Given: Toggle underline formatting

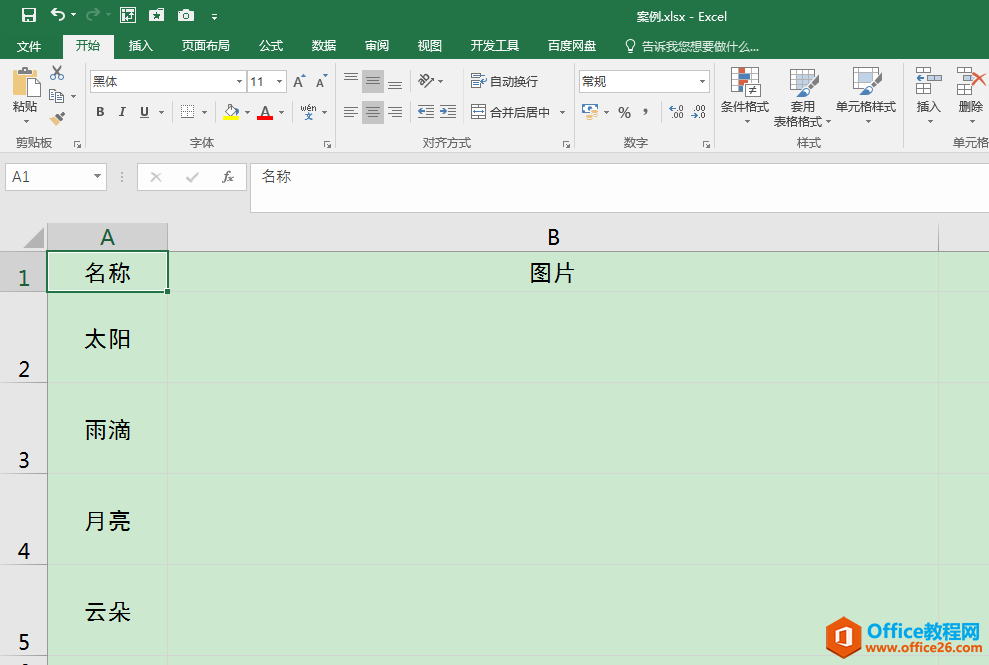Looking at the screenshot, I should (144, 112).
